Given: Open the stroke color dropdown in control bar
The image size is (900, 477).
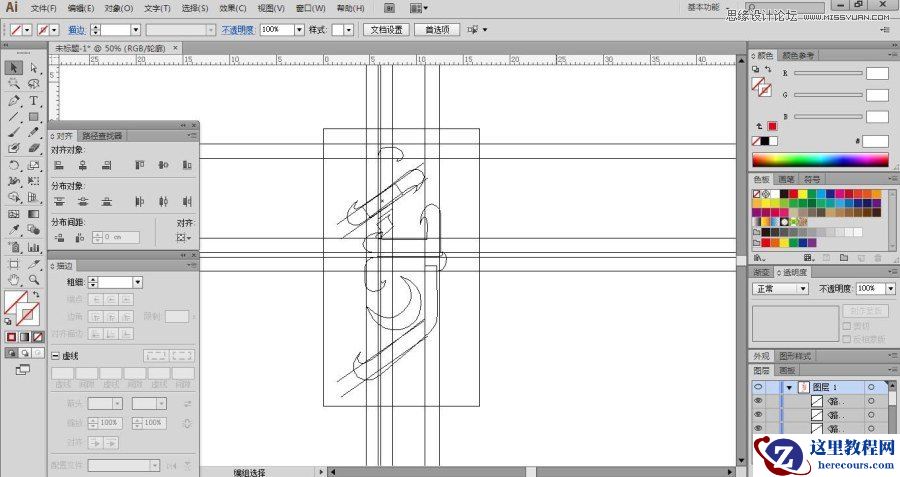Looking at the screenshot, I should [55, 30].
